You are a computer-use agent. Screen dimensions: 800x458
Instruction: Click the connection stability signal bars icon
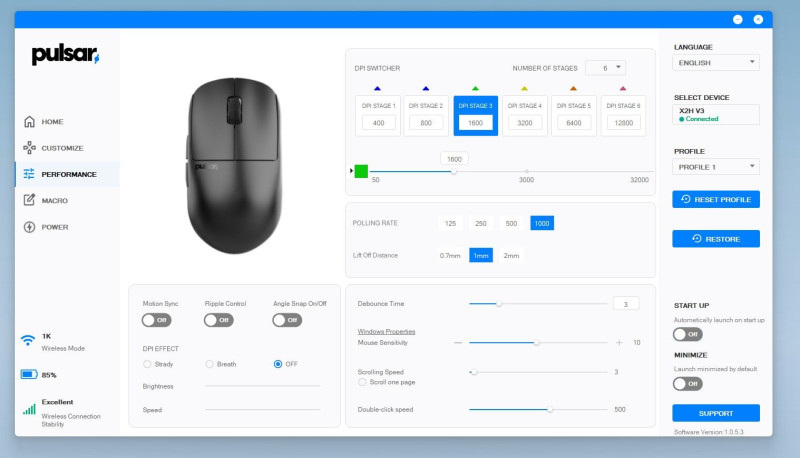pos(29,409)
